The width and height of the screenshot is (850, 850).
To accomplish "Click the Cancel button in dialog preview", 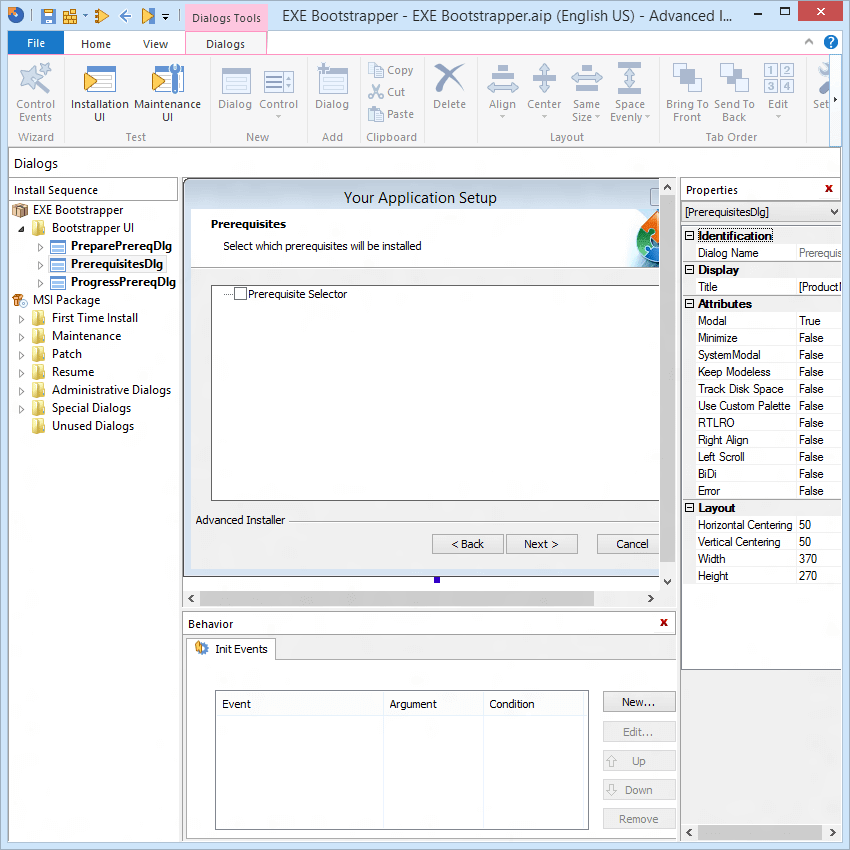I will click(x=629, y=544).
